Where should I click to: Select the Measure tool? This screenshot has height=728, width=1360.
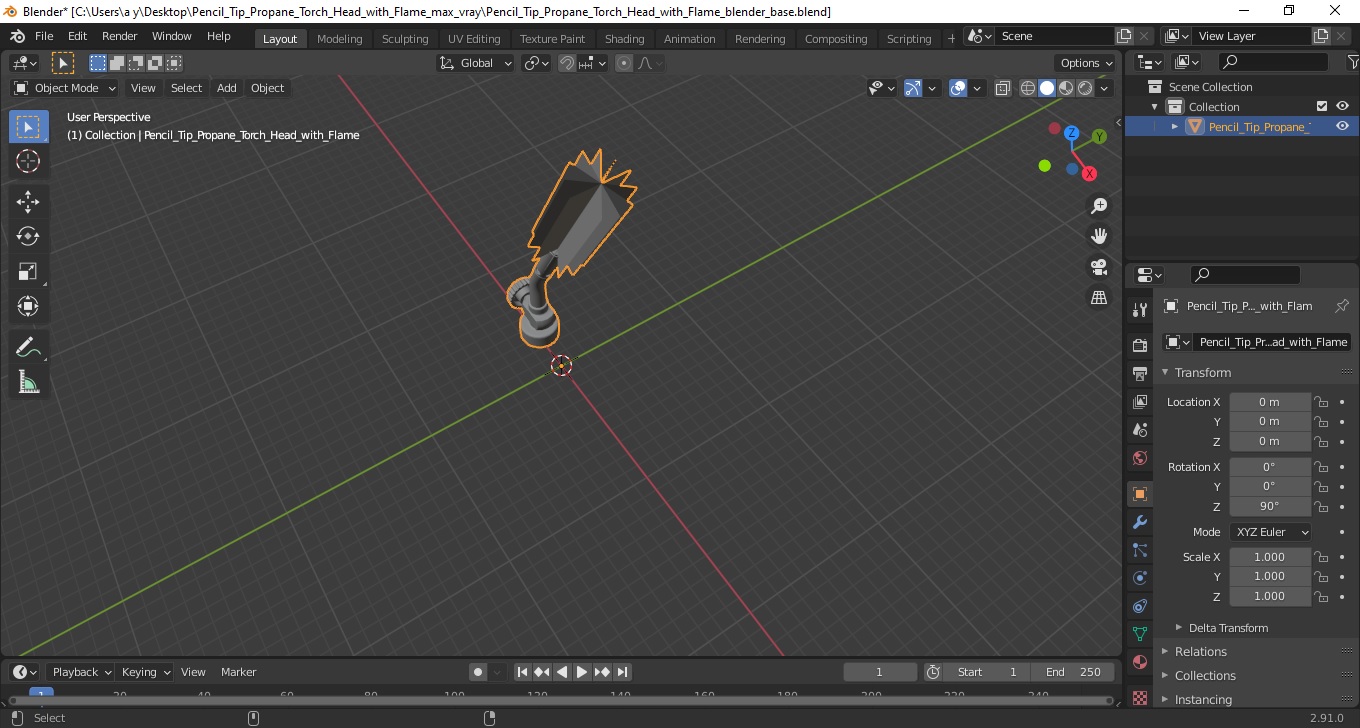tap(28, 382)
